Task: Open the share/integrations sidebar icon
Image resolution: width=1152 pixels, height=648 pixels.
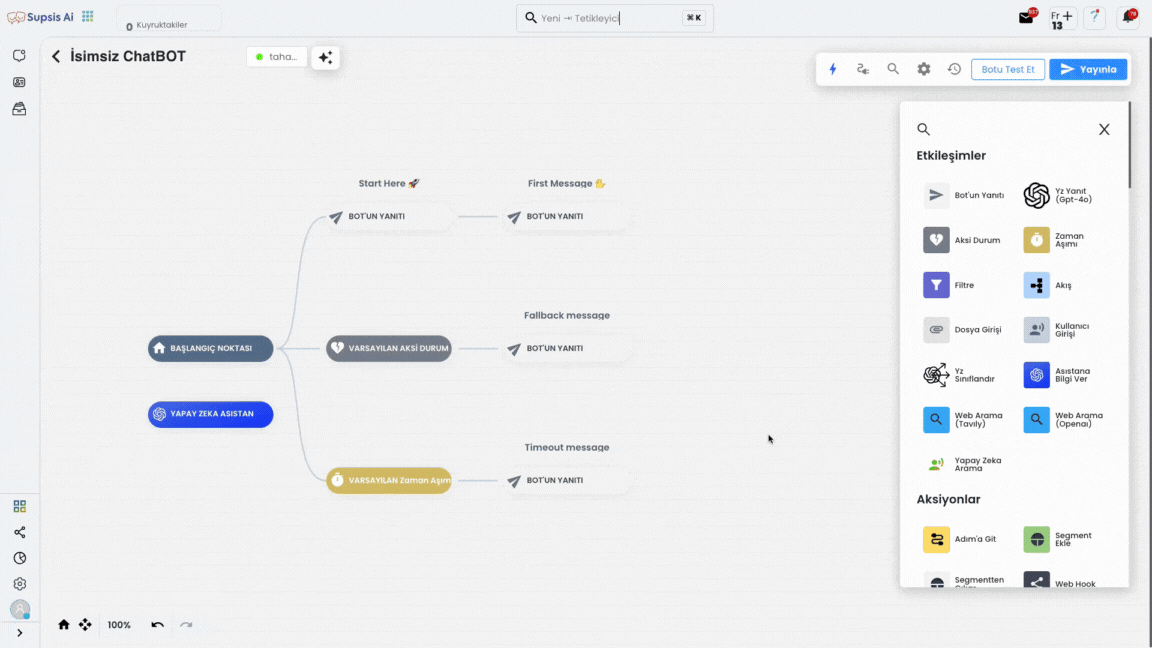Action: [20, 532]
